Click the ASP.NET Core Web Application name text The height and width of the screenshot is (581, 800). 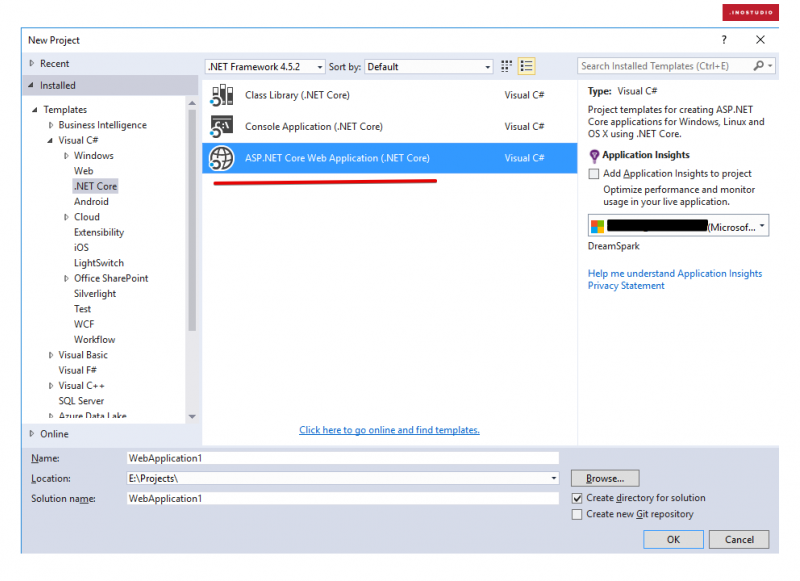pos(337,158)
